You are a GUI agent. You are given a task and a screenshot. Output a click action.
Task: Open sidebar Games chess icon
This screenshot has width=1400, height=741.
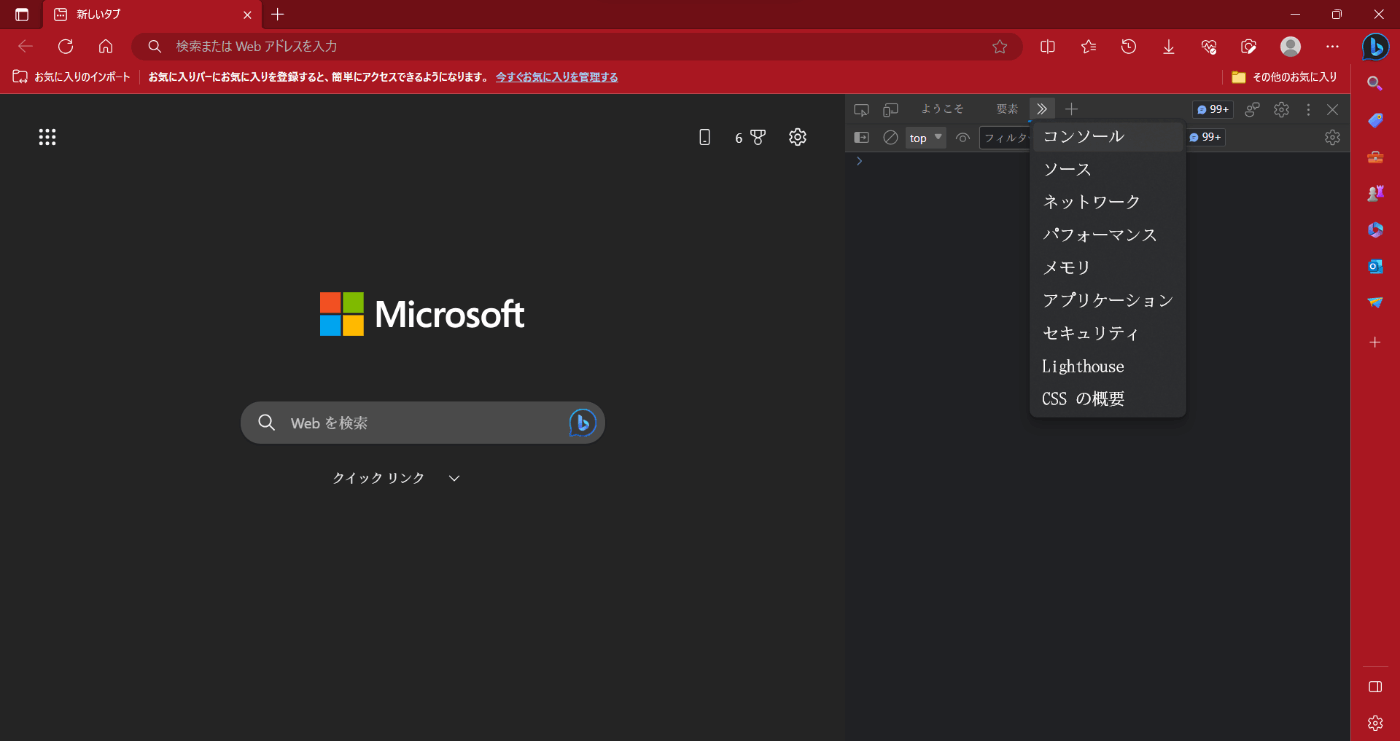tap(1375, 193)
